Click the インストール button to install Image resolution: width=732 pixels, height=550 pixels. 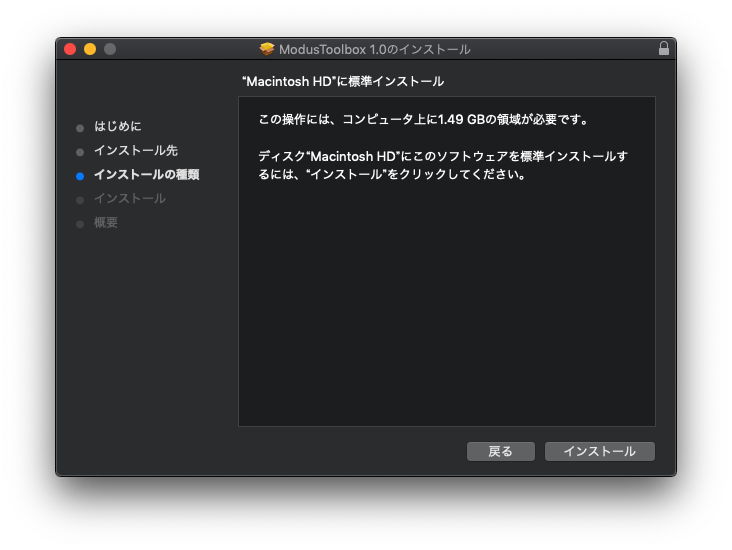coord(599,451)
